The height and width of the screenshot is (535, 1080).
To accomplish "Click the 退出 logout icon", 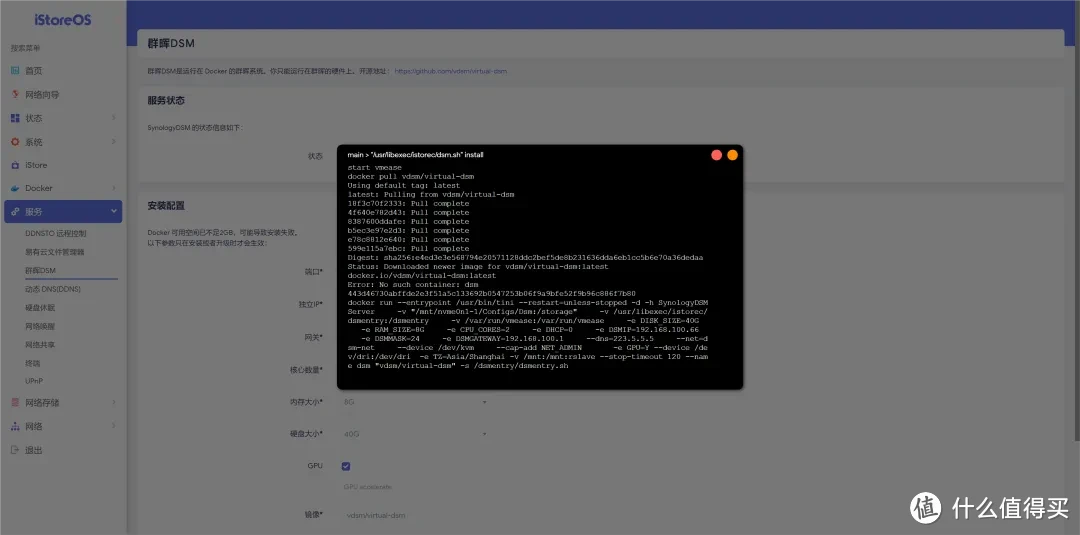I will (15, 450).
